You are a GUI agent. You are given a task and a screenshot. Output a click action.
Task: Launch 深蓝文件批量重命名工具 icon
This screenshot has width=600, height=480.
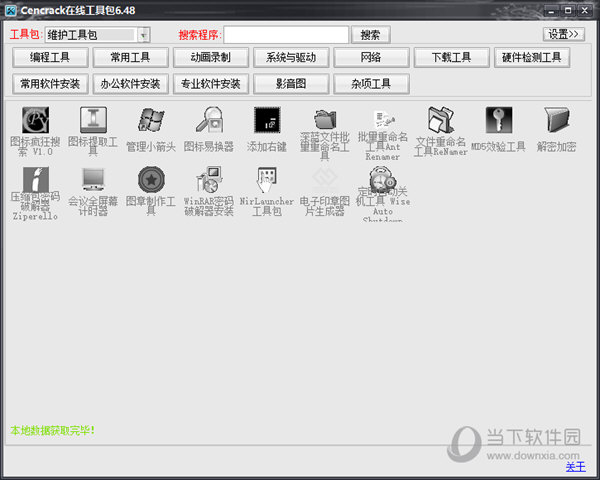[325, 119]
